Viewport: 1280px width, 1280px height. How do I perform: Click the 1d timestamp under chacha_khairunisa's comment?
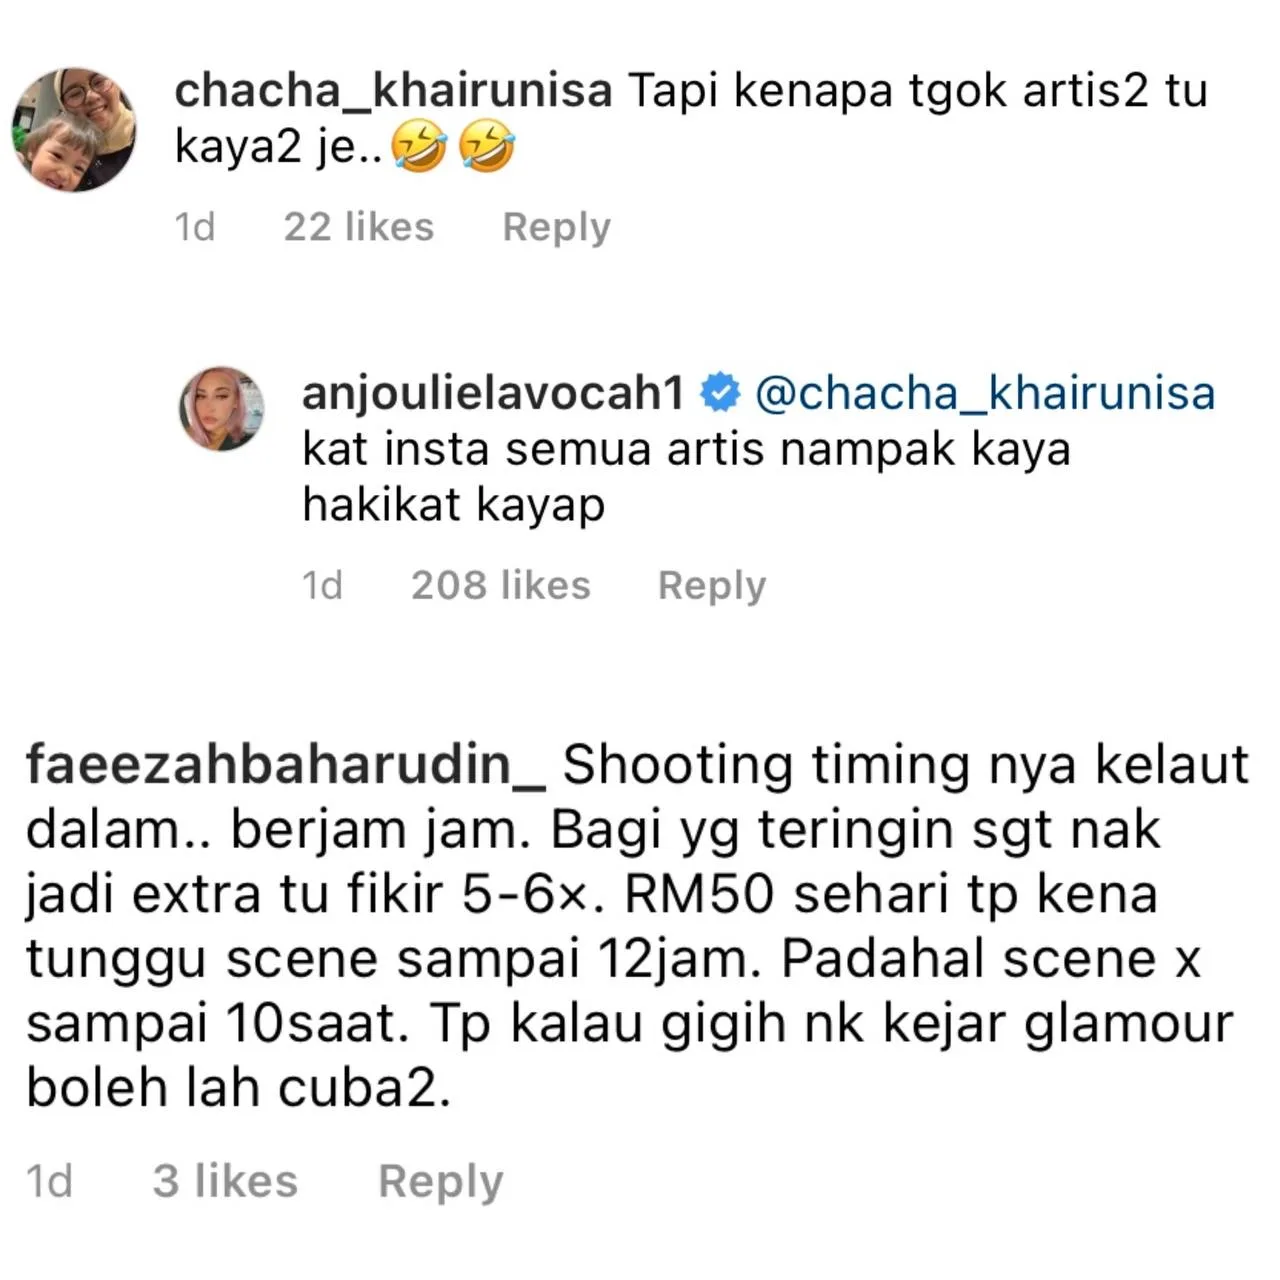coord(195,227)
